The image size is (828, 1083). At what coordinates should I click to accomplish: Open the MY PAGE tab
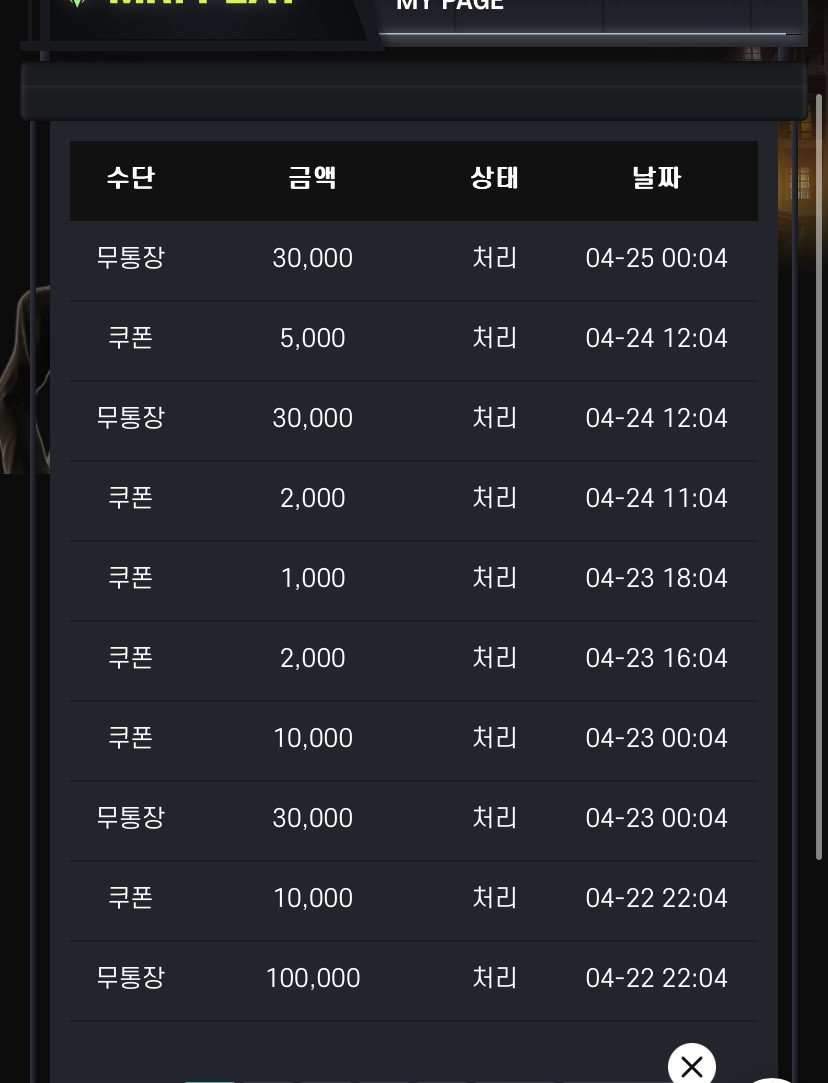450,6
